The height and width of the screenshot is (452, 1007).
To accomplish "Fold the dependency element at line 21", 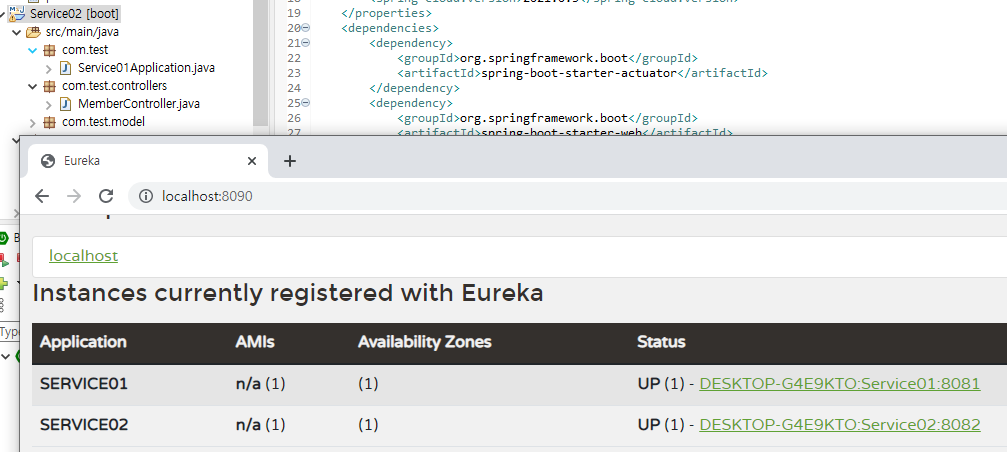I will [306, 43].
